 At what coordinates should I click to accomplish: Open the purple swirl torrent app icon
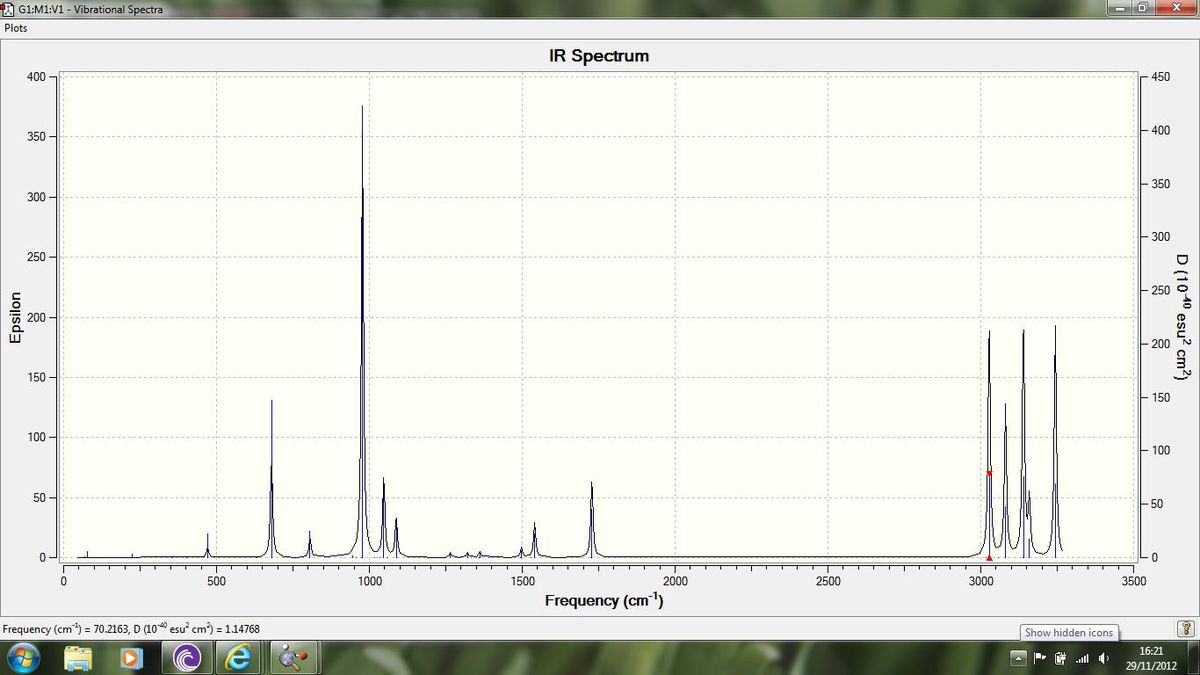[x=186, y=658]
